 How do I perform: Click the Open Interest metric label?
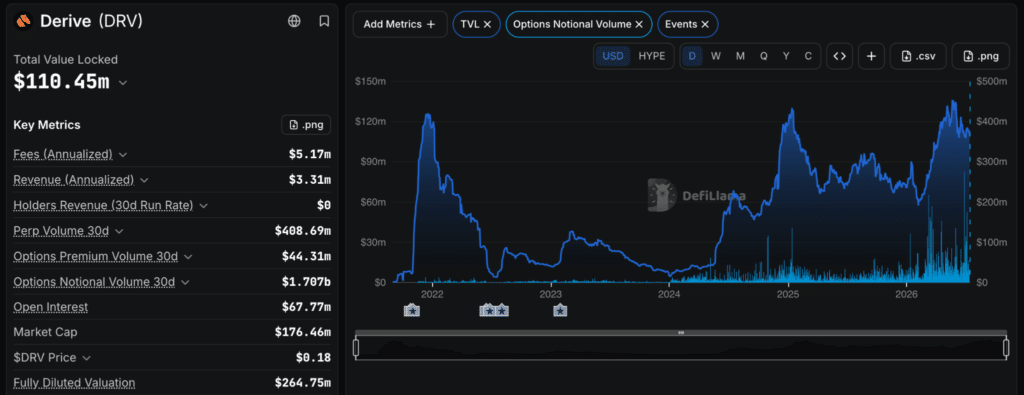51,307
